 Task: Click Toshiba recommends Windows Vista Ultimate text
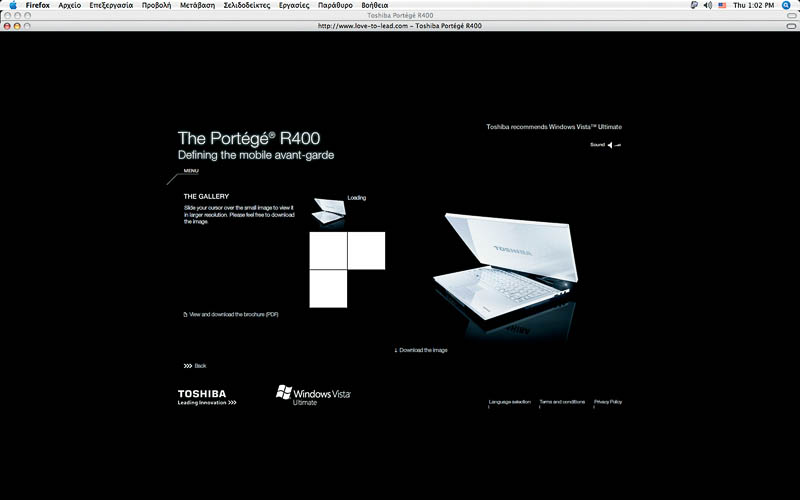pyautogui.click(x=554, y=127)
